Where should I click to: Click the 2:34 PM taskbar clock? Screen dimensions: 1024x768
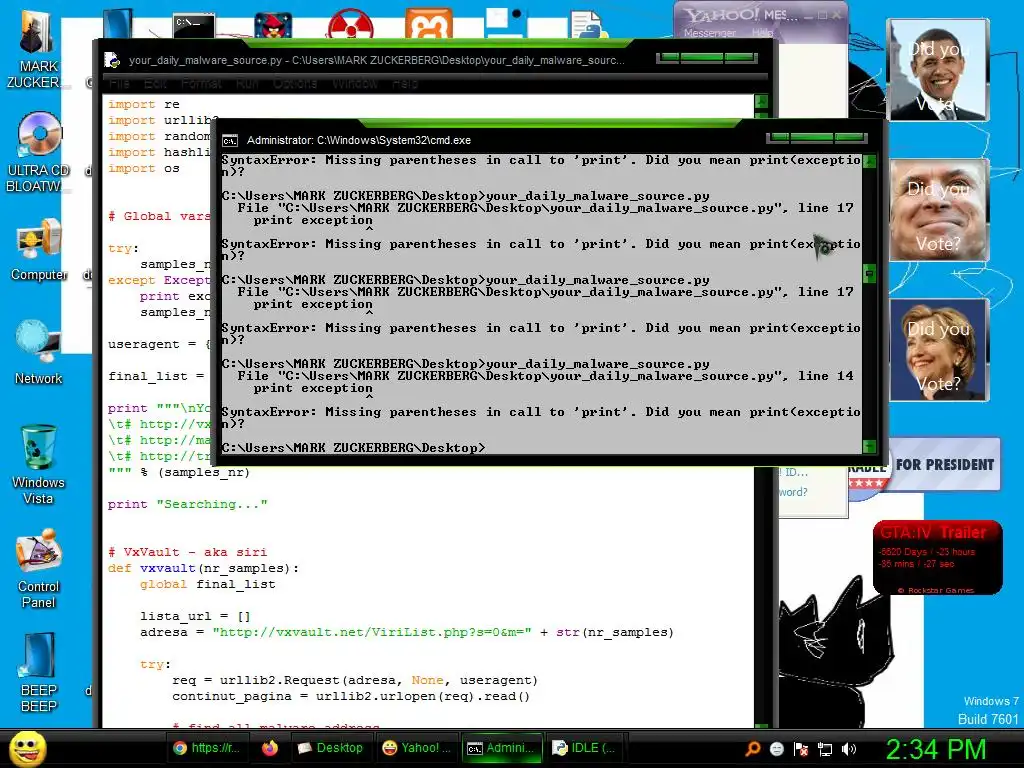tap(935, 749)
